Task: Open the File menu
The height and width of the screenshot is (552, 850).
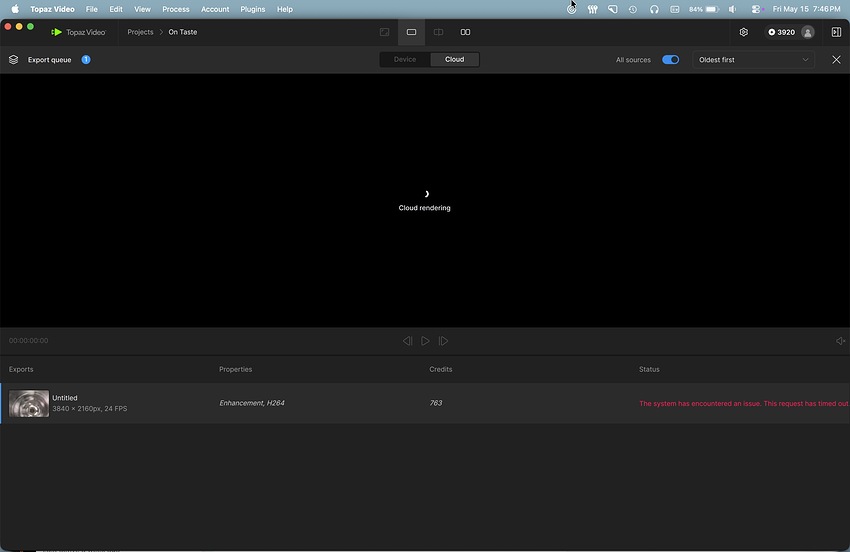Action: point(92,9)
